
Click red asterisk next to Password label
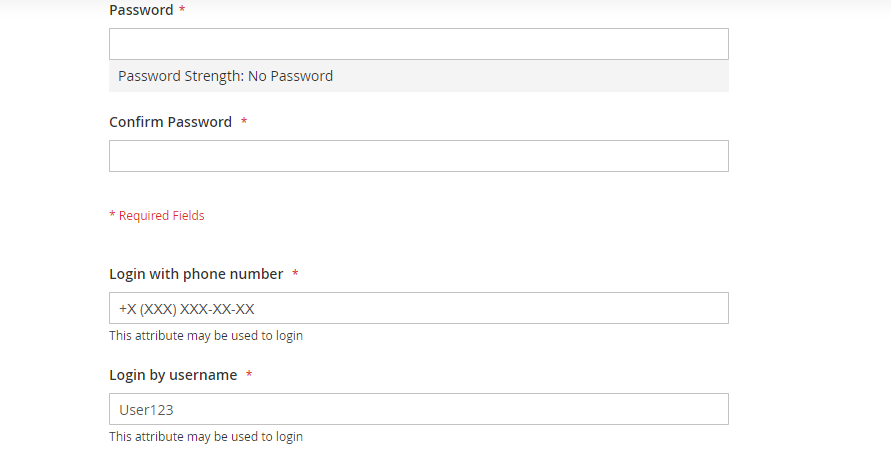(182, 10)
